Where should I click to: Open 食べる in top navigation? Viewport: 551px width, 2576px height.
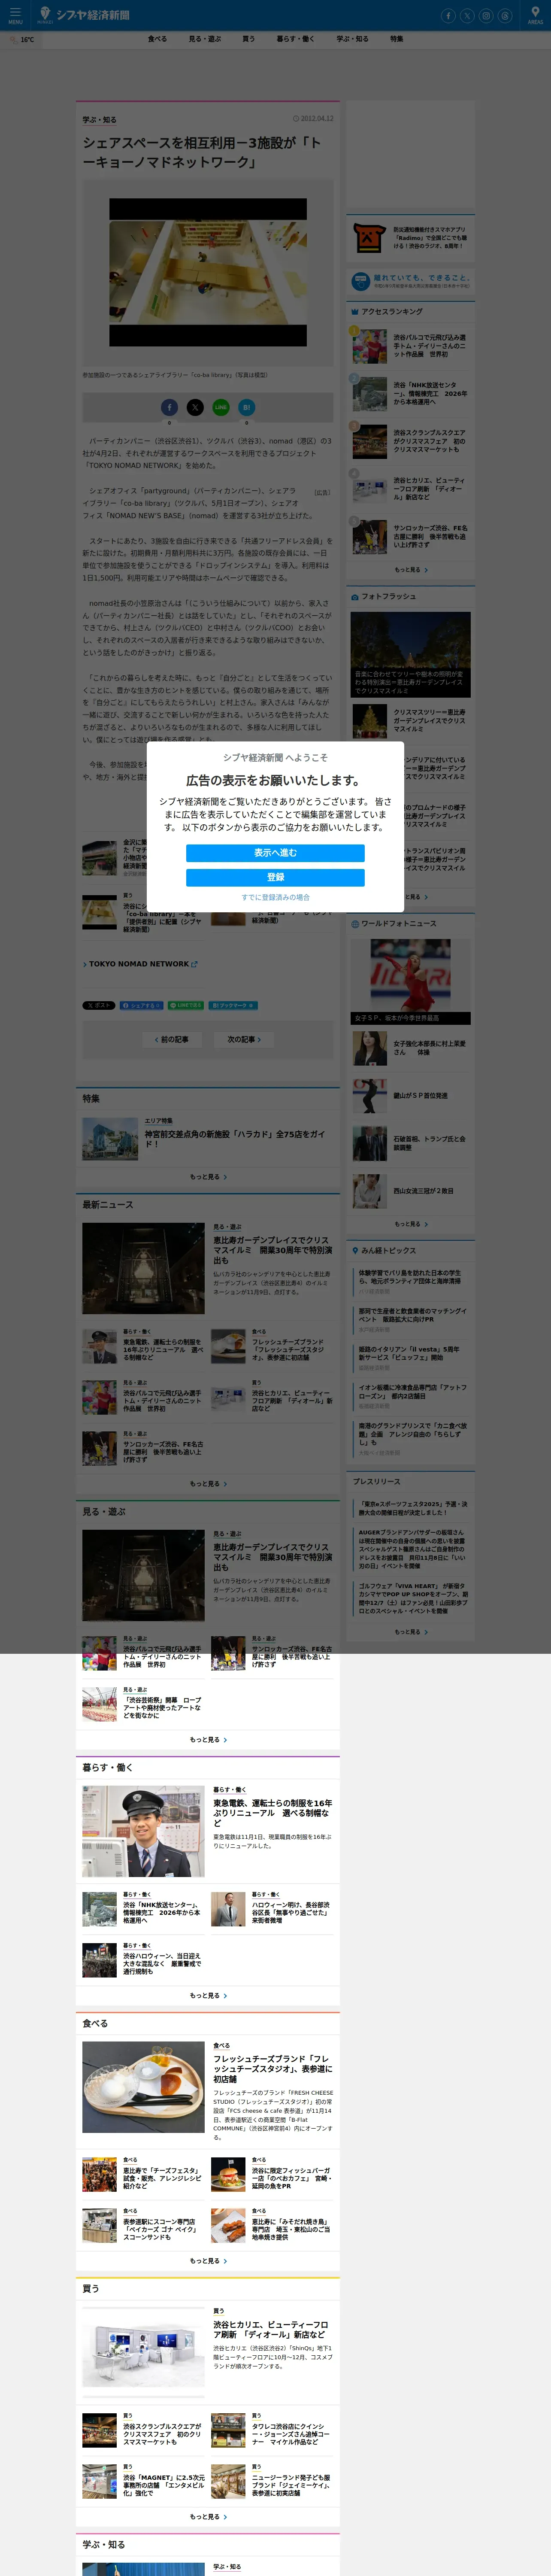(x=157, y=39)
